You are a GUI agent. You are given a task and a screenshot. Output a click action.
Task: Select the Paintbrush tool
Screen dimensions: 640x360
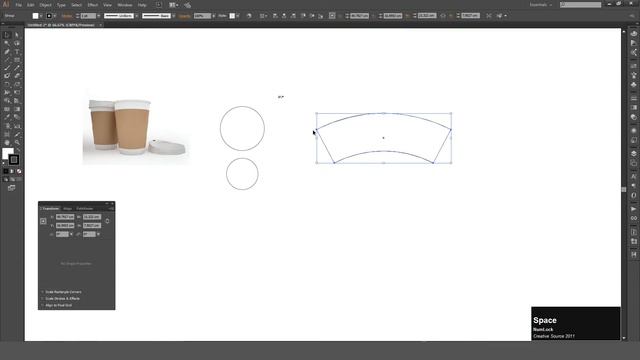[7, 68]
